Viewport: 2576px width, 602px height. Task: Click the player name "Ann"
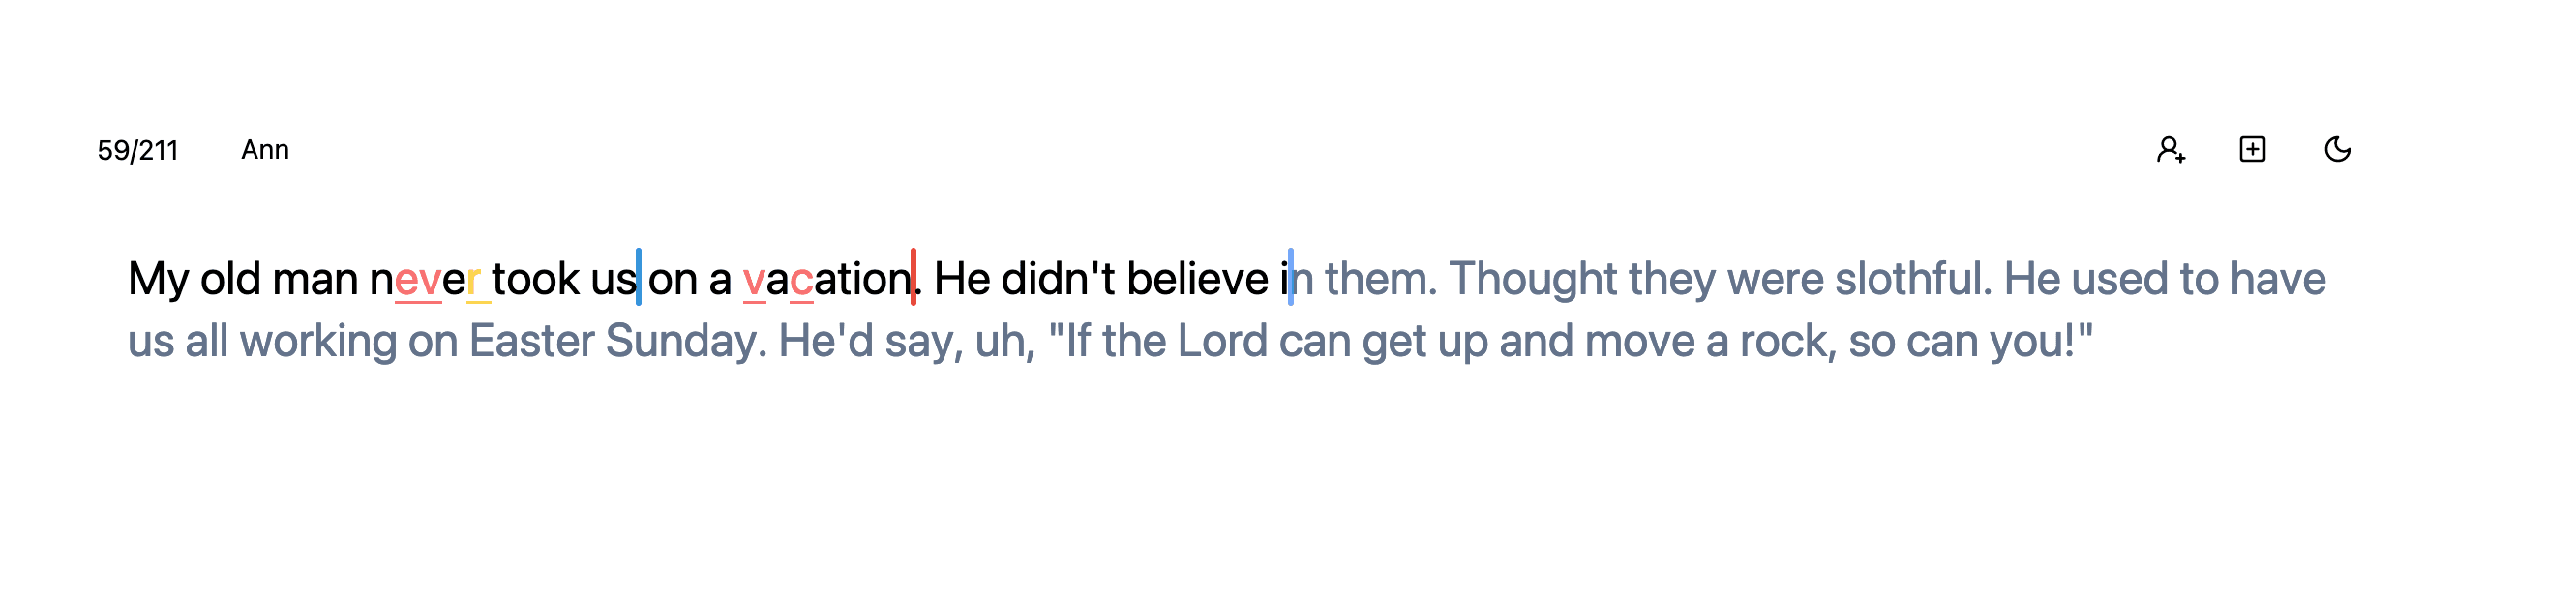[x=265, y=150]
